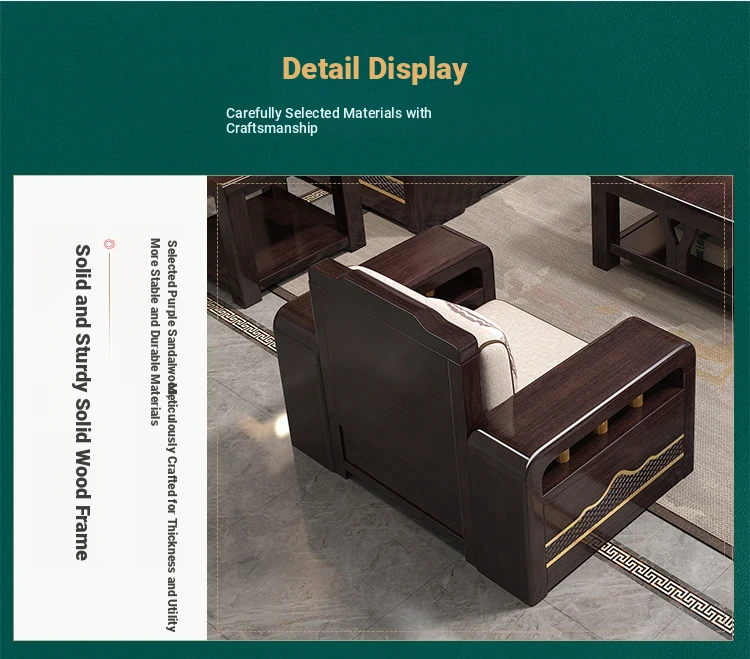The image size is (750, 659).
Task: Click the red concentric circle icon
Action: pyautogui.click(x=109, y=244)
